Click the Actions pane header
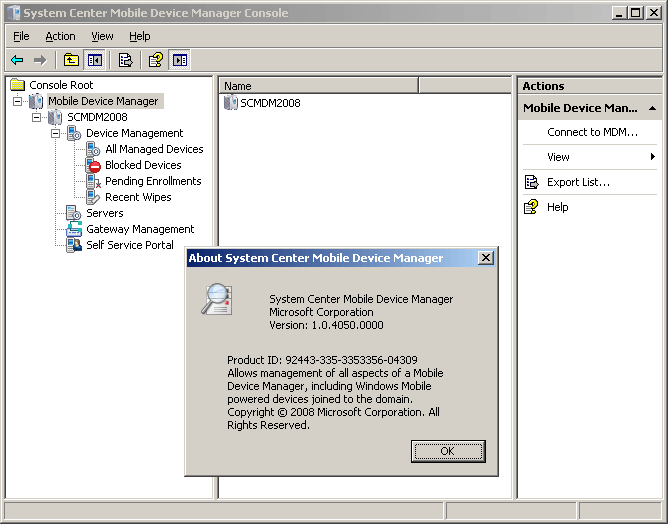This screenshot has width=668, height=524. 590,86
